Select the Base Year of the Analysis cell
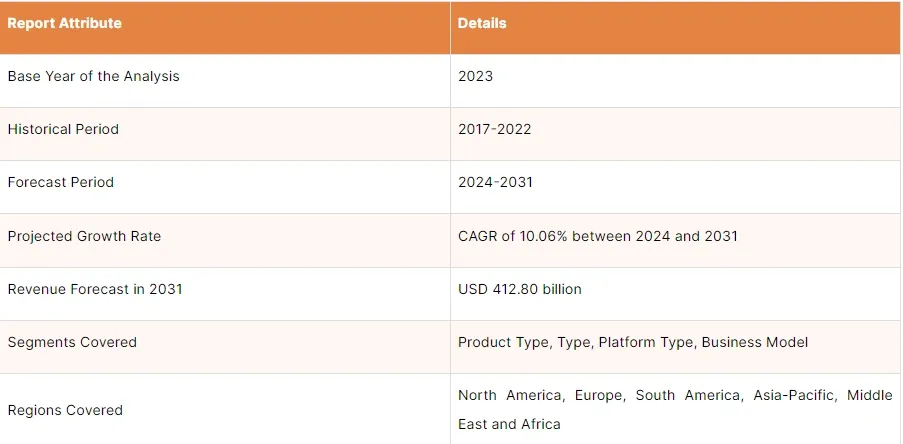Viewport: 903px width, 444px height. pyautogui.click(x=93, y=76)
